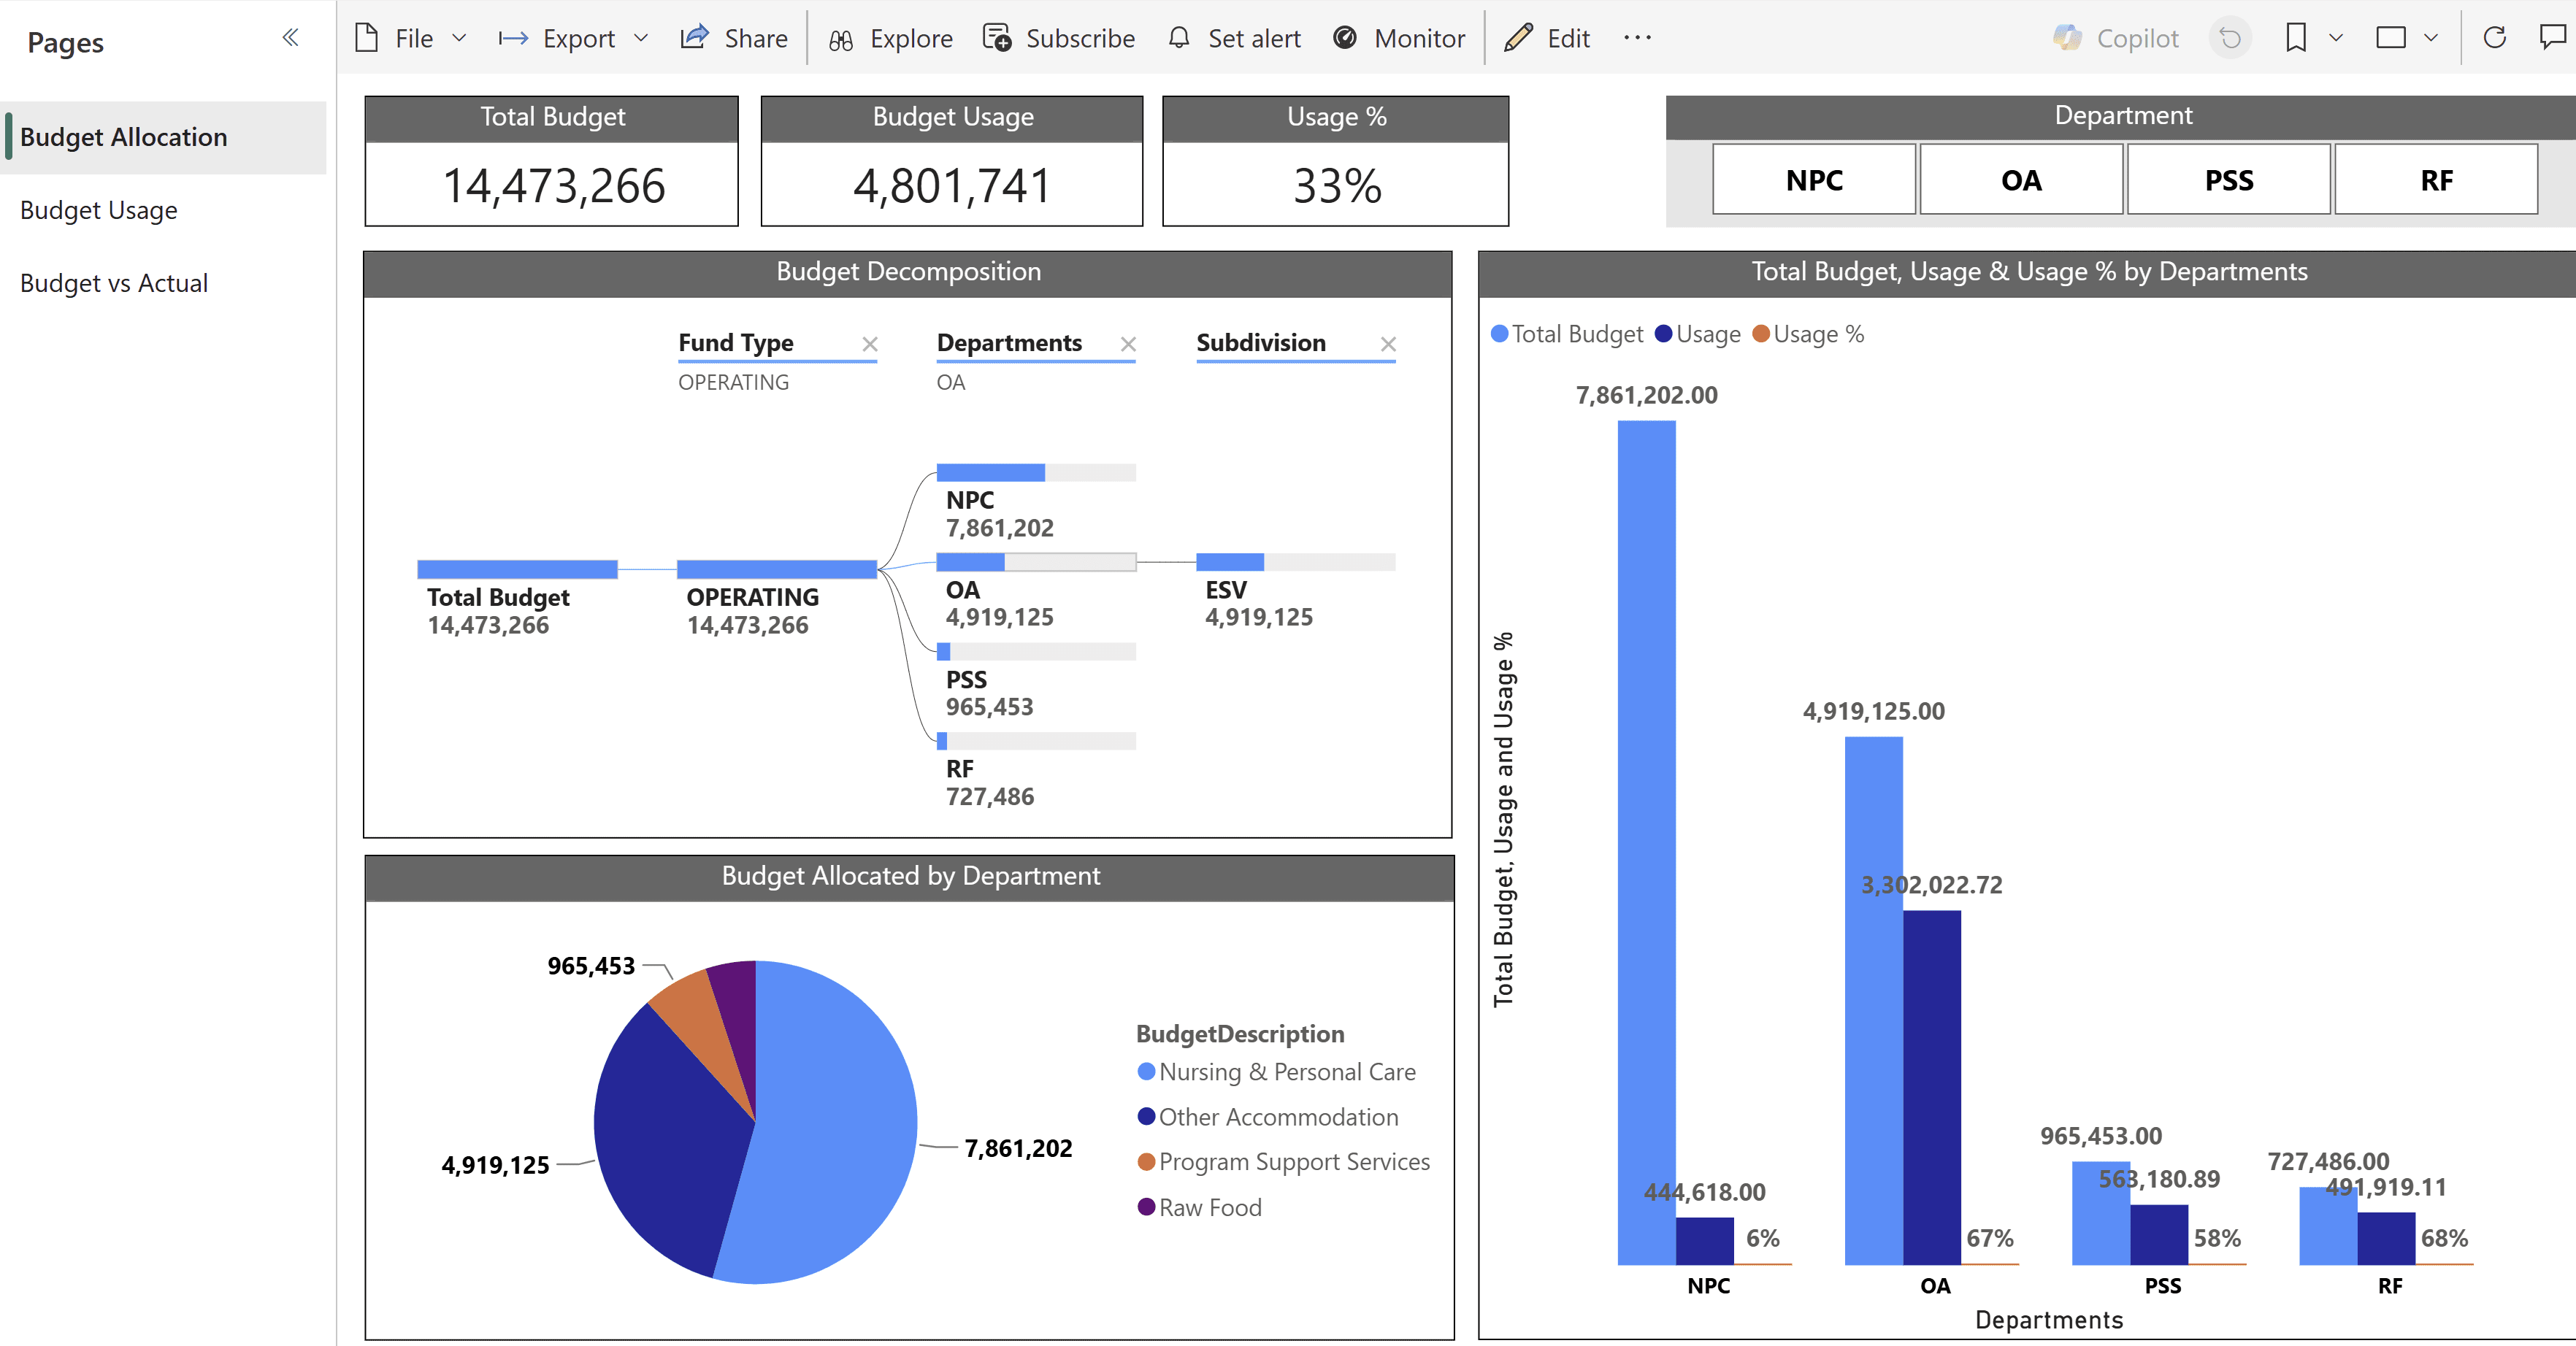This screenshot has height=1346, width=2576.
Task: Click Raw Food legend item
Action: (x=1200, y=1207)
